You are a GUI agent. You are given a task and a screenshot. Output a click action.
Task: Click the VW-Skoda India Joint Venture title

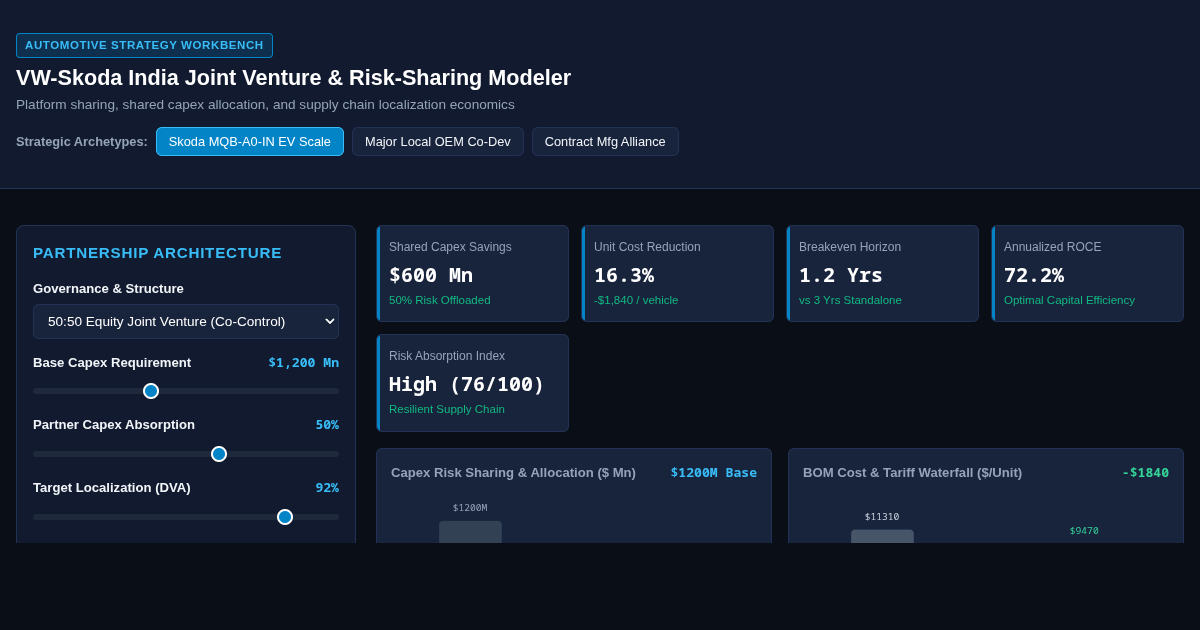(293, 78)
